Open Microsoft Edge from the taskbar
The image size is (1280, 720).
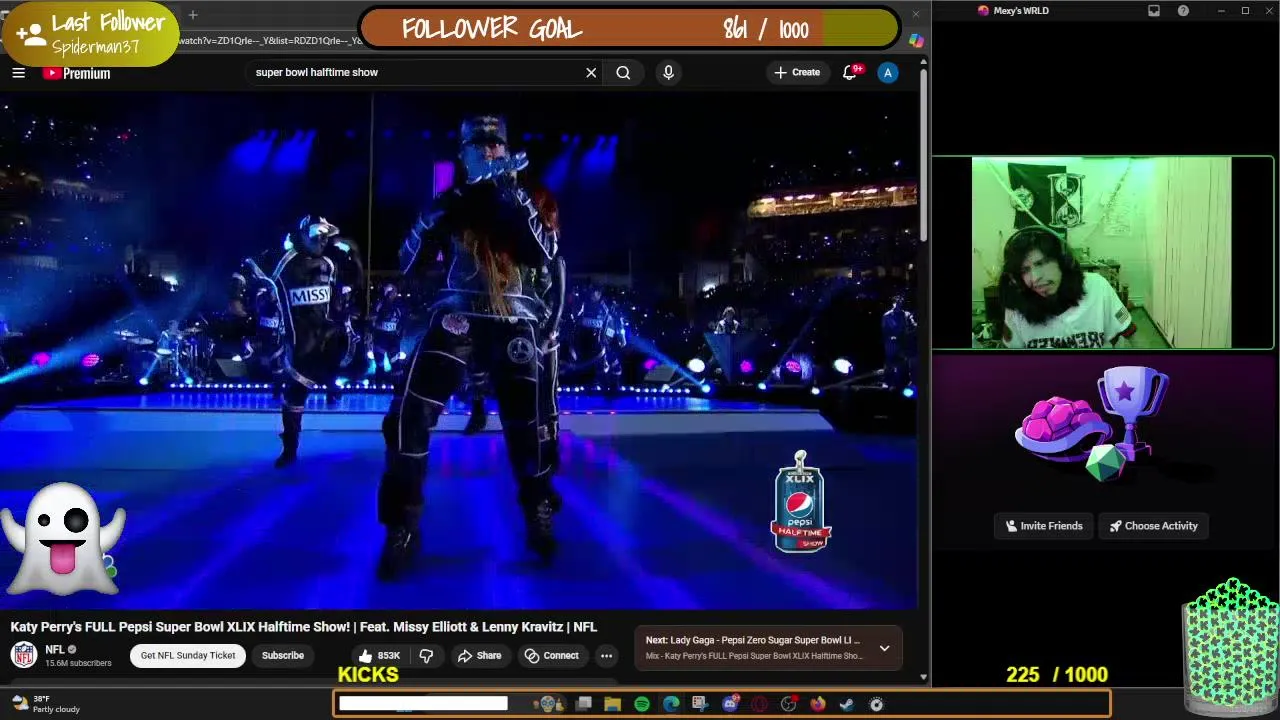tap(671, 704)
